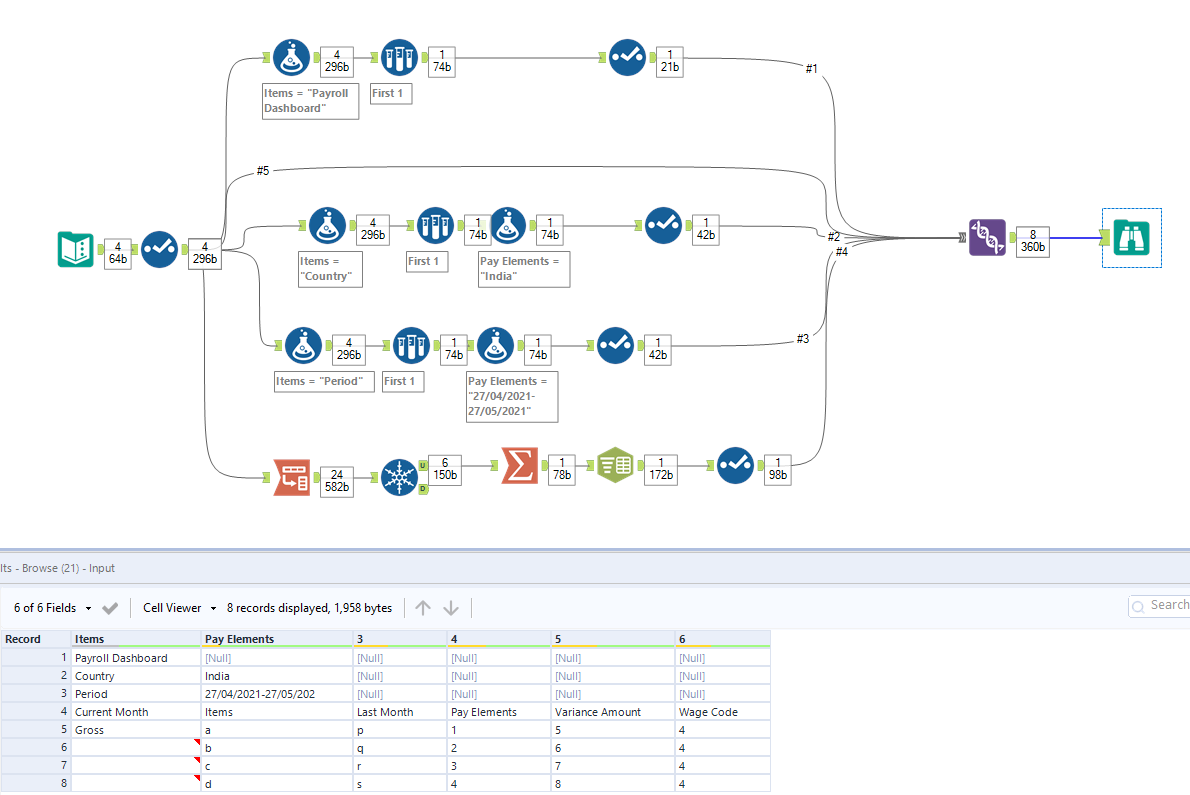Click the "Browse (21) - Input" results tab

(55, 567)
